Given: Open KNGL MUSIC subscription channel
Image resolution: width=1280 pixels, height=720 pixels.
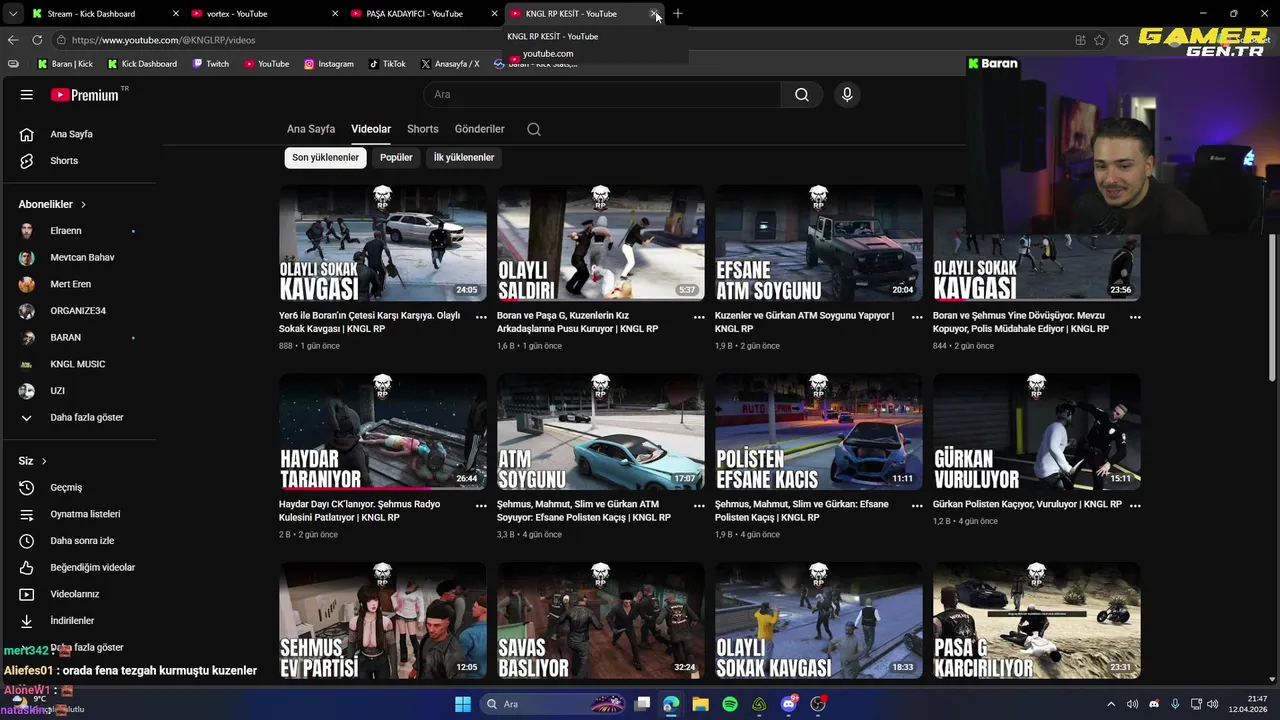Looking at the screenshot, I should coord(79,364).
